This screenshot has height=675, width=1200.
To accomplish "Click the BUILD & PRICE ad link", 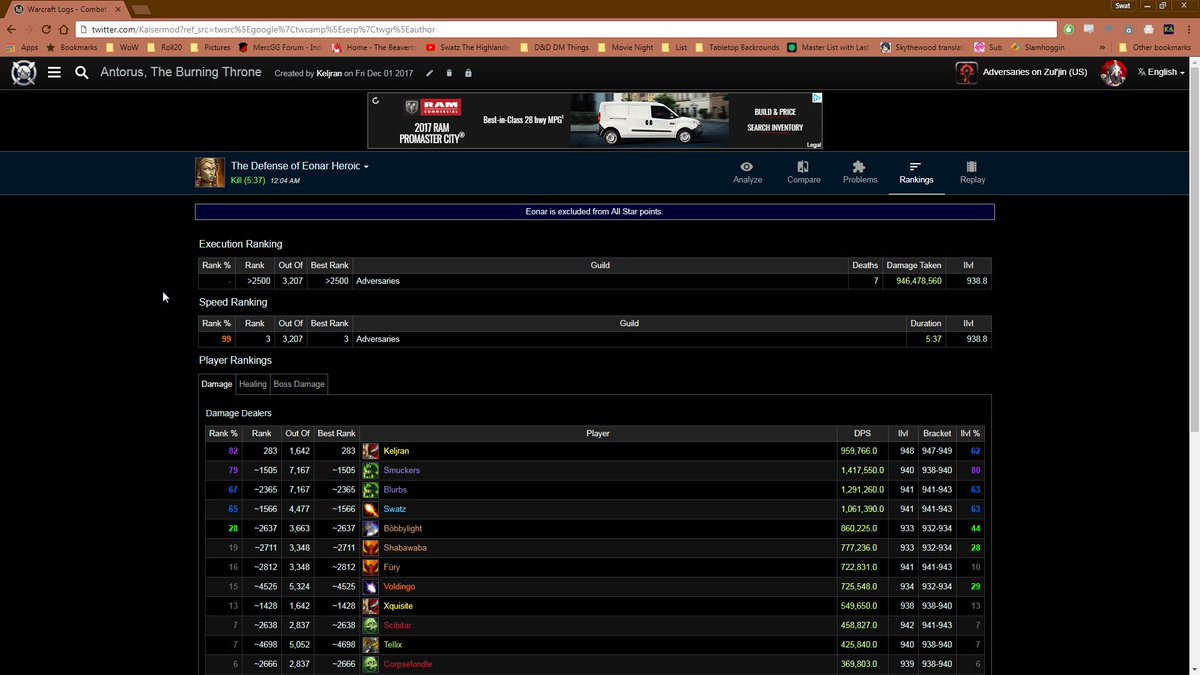I will pyautogui.click(x=775, y=112).
